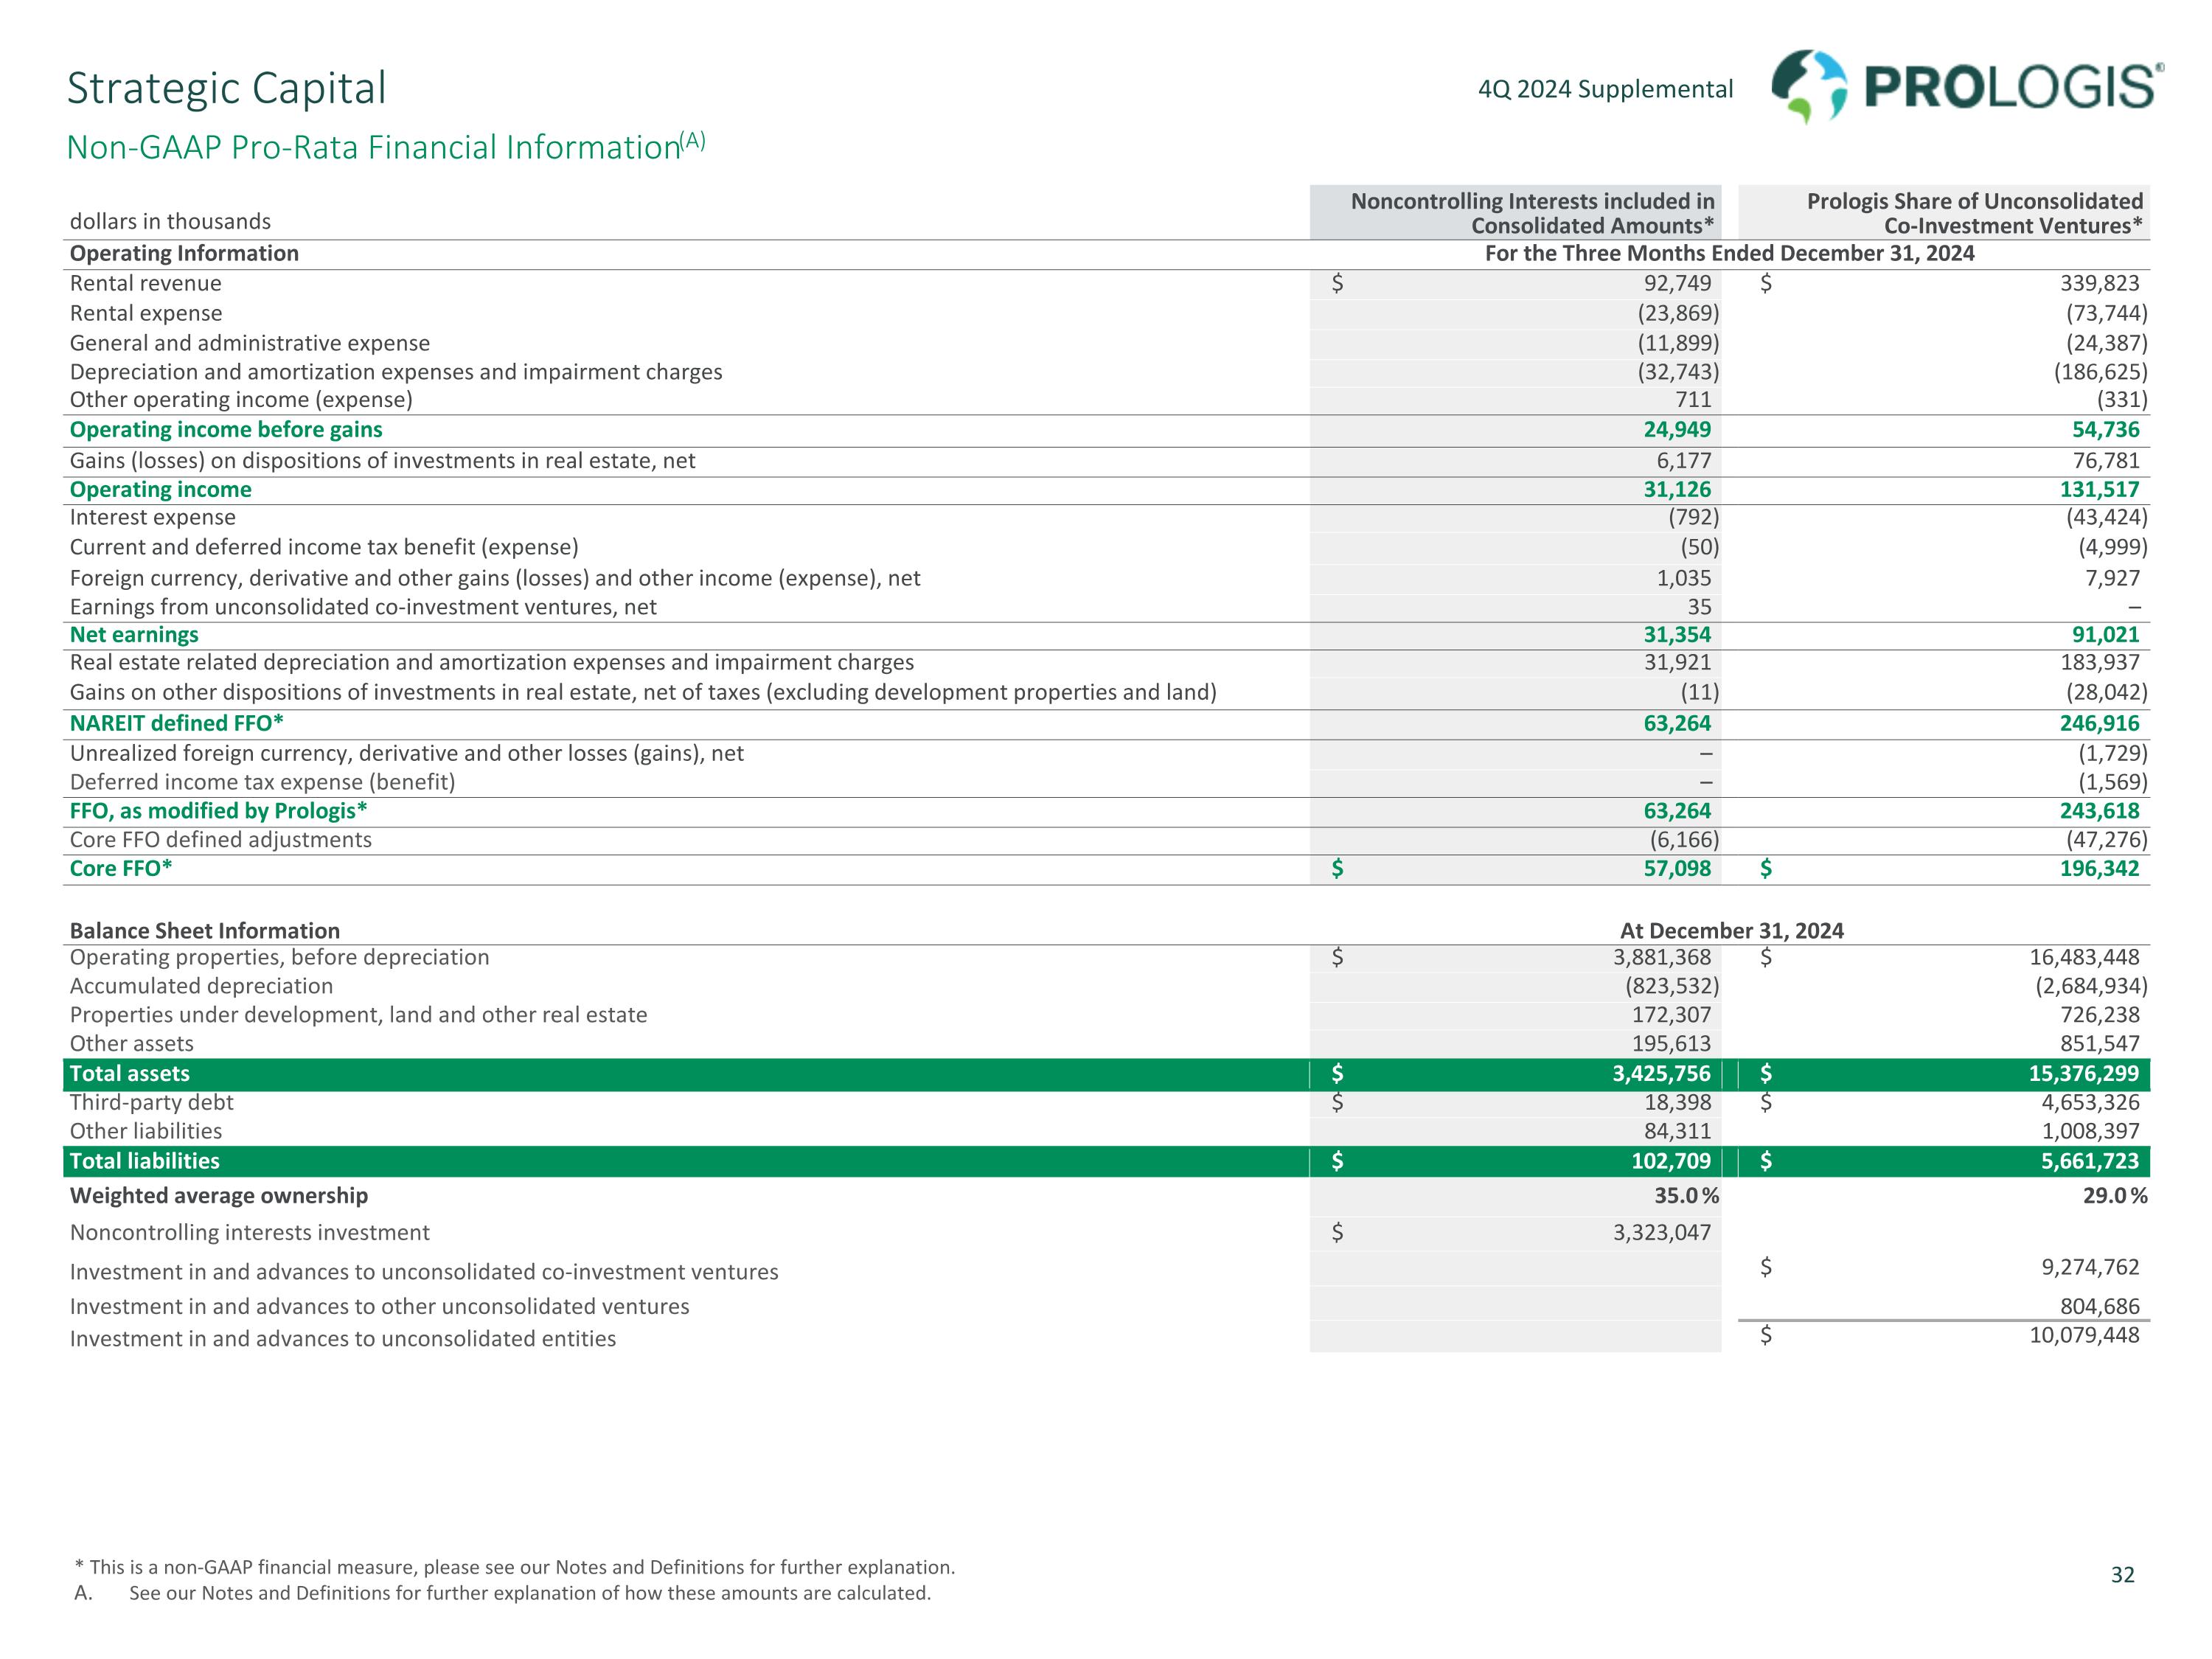The image size is (2212, 1659).
Task: Click the green Total liabilities row label
Action: point(144,1161)
